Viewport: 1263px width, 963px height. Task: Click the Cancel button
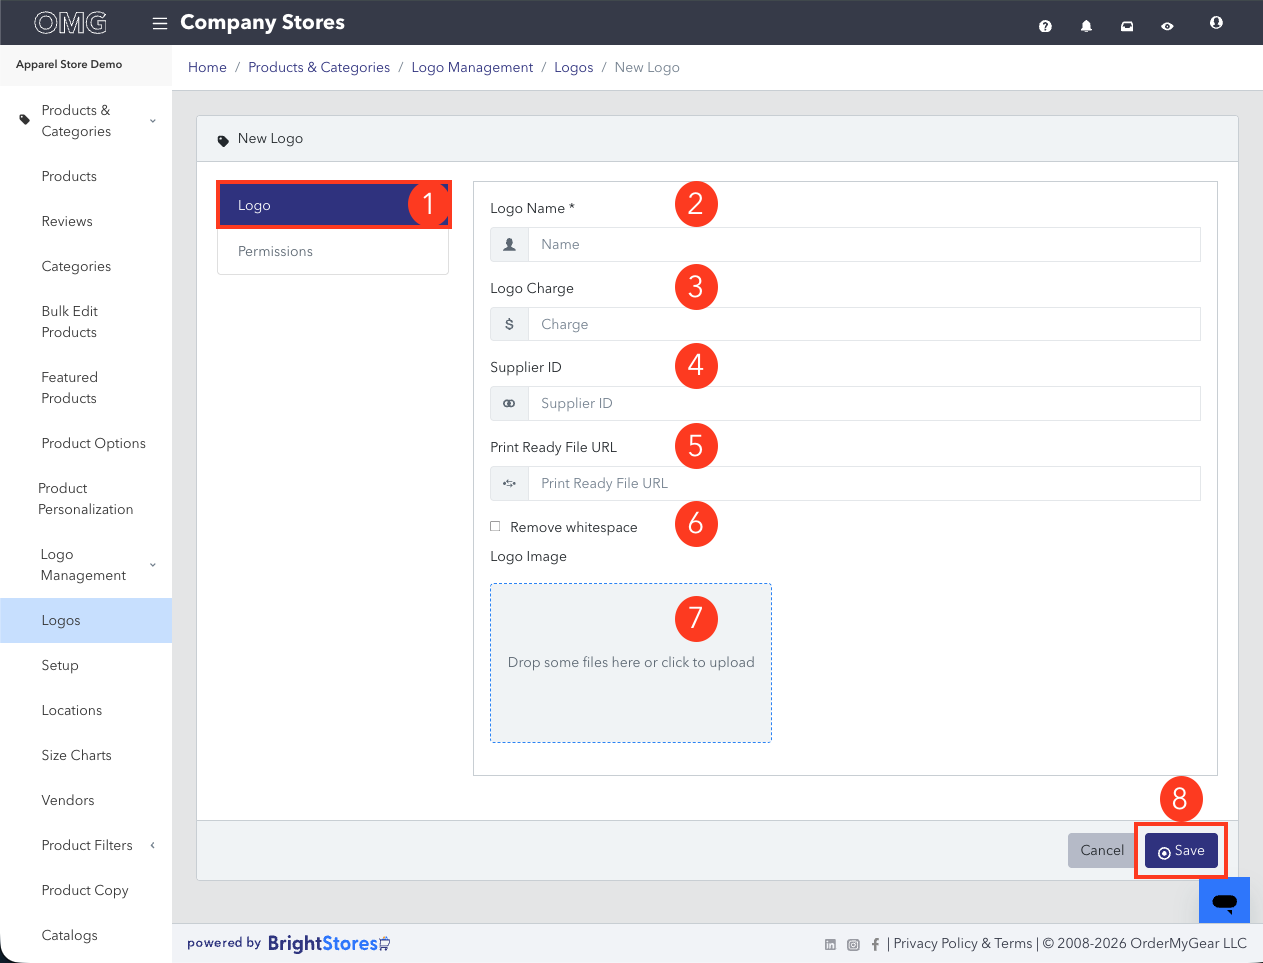1102,850
